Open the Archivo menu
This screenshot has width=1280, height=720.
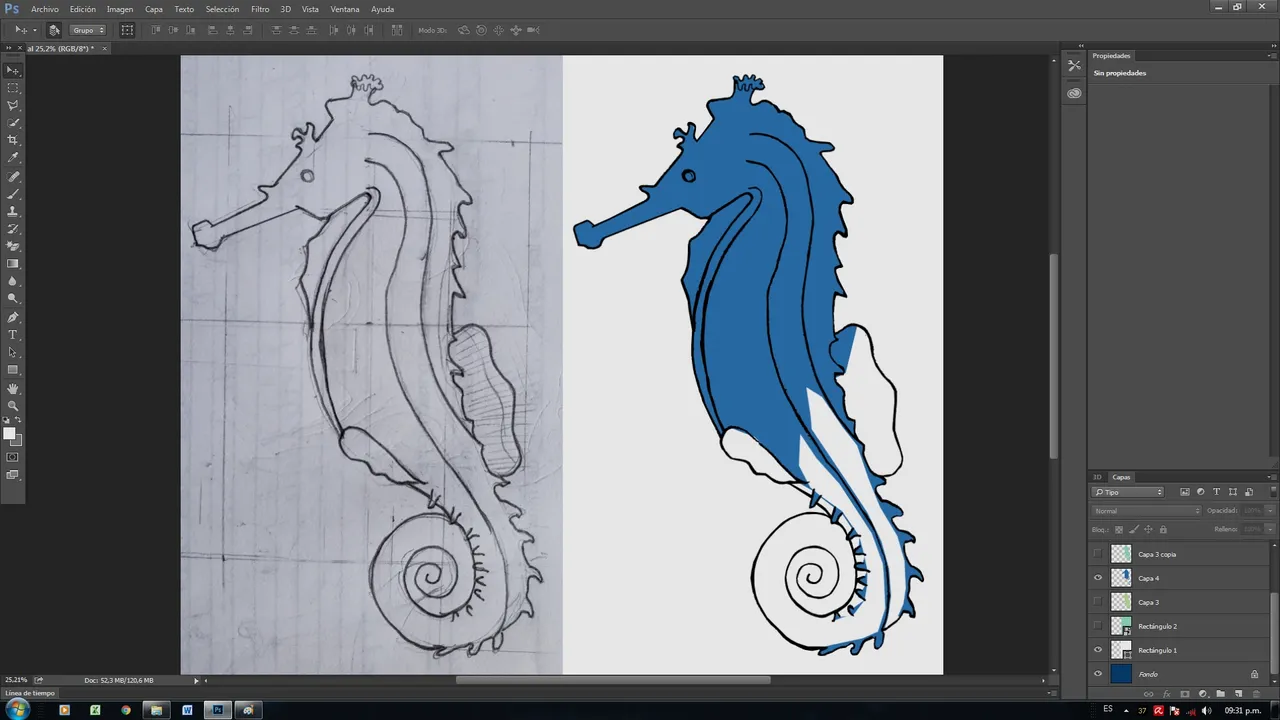(x=45, y=9)
